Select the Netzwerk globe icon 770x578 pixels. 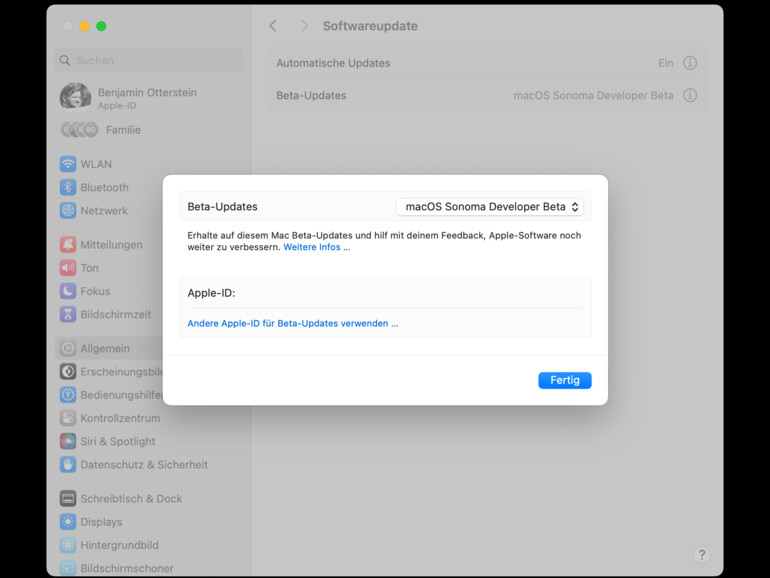pos(68,211)
